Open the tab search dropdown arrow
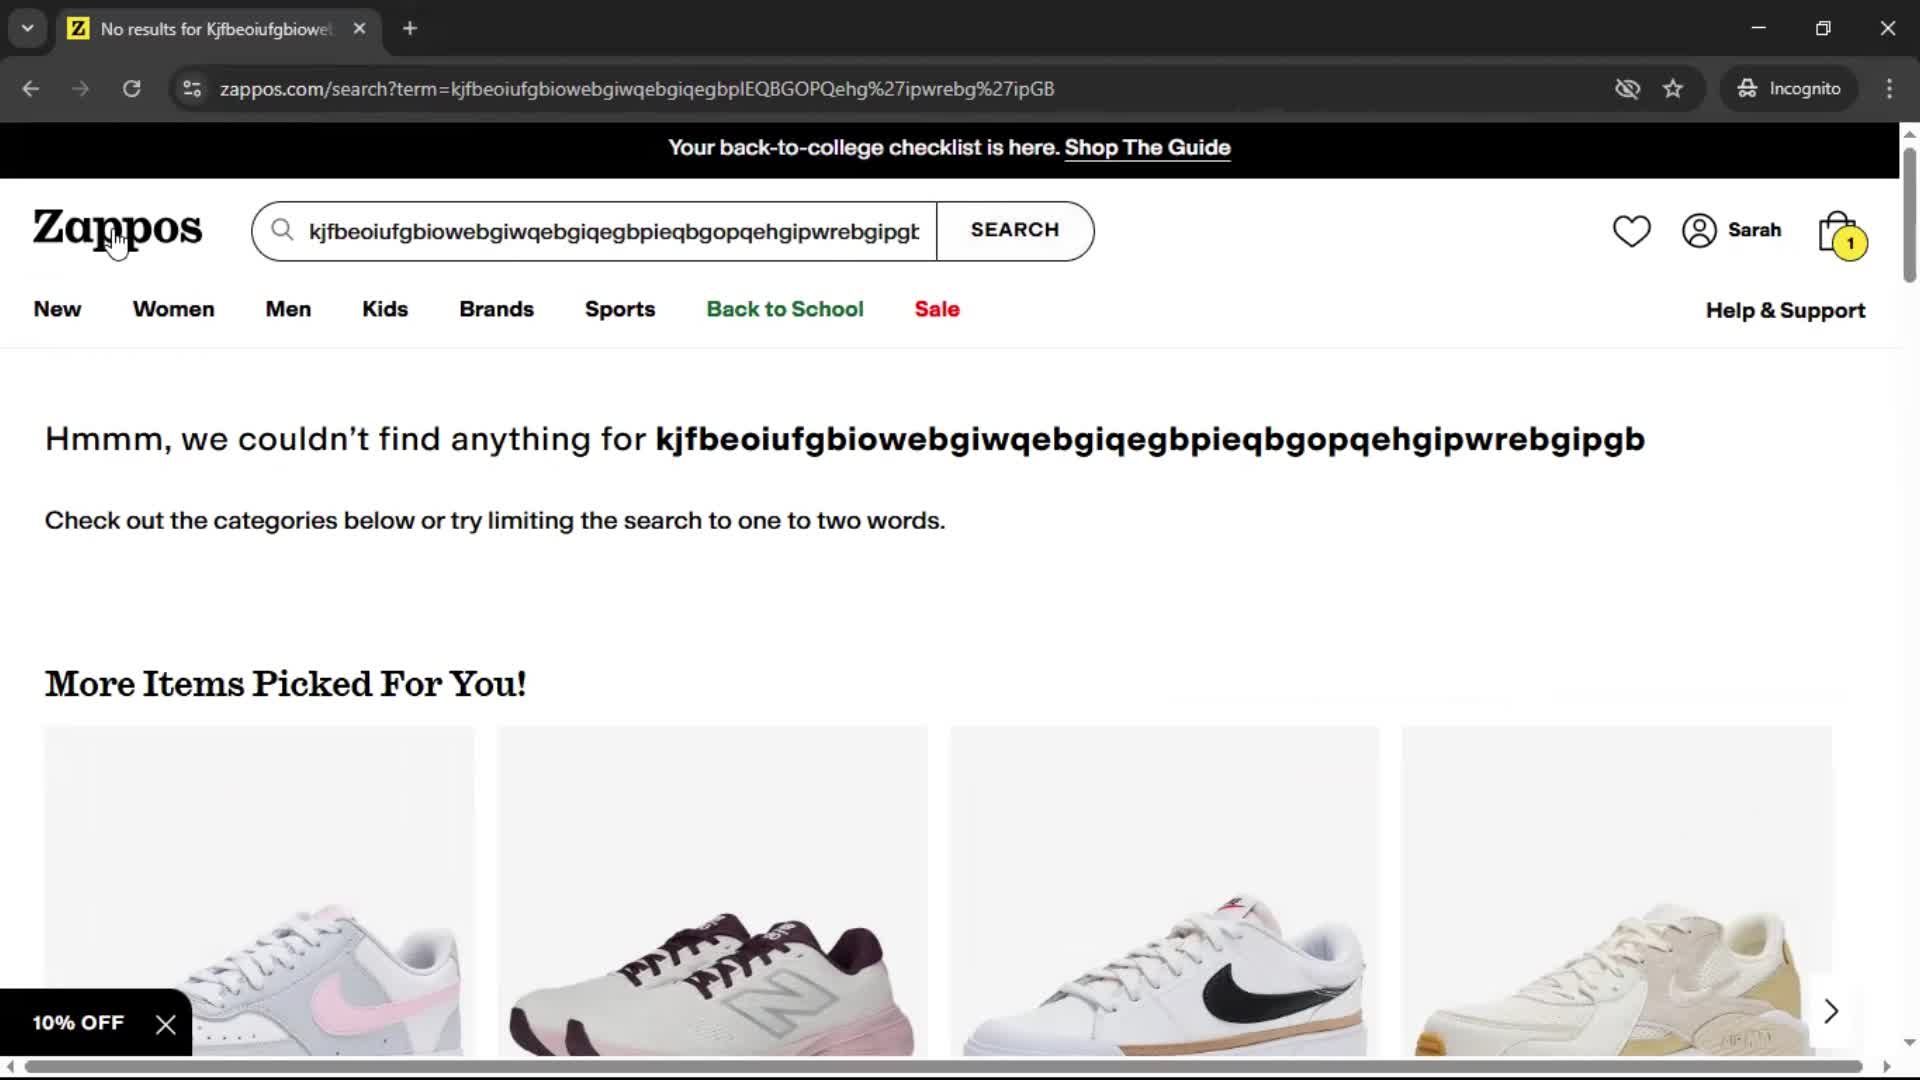Image resolution: width=1920 pixels, height=1080 pixels. (28, 29)
